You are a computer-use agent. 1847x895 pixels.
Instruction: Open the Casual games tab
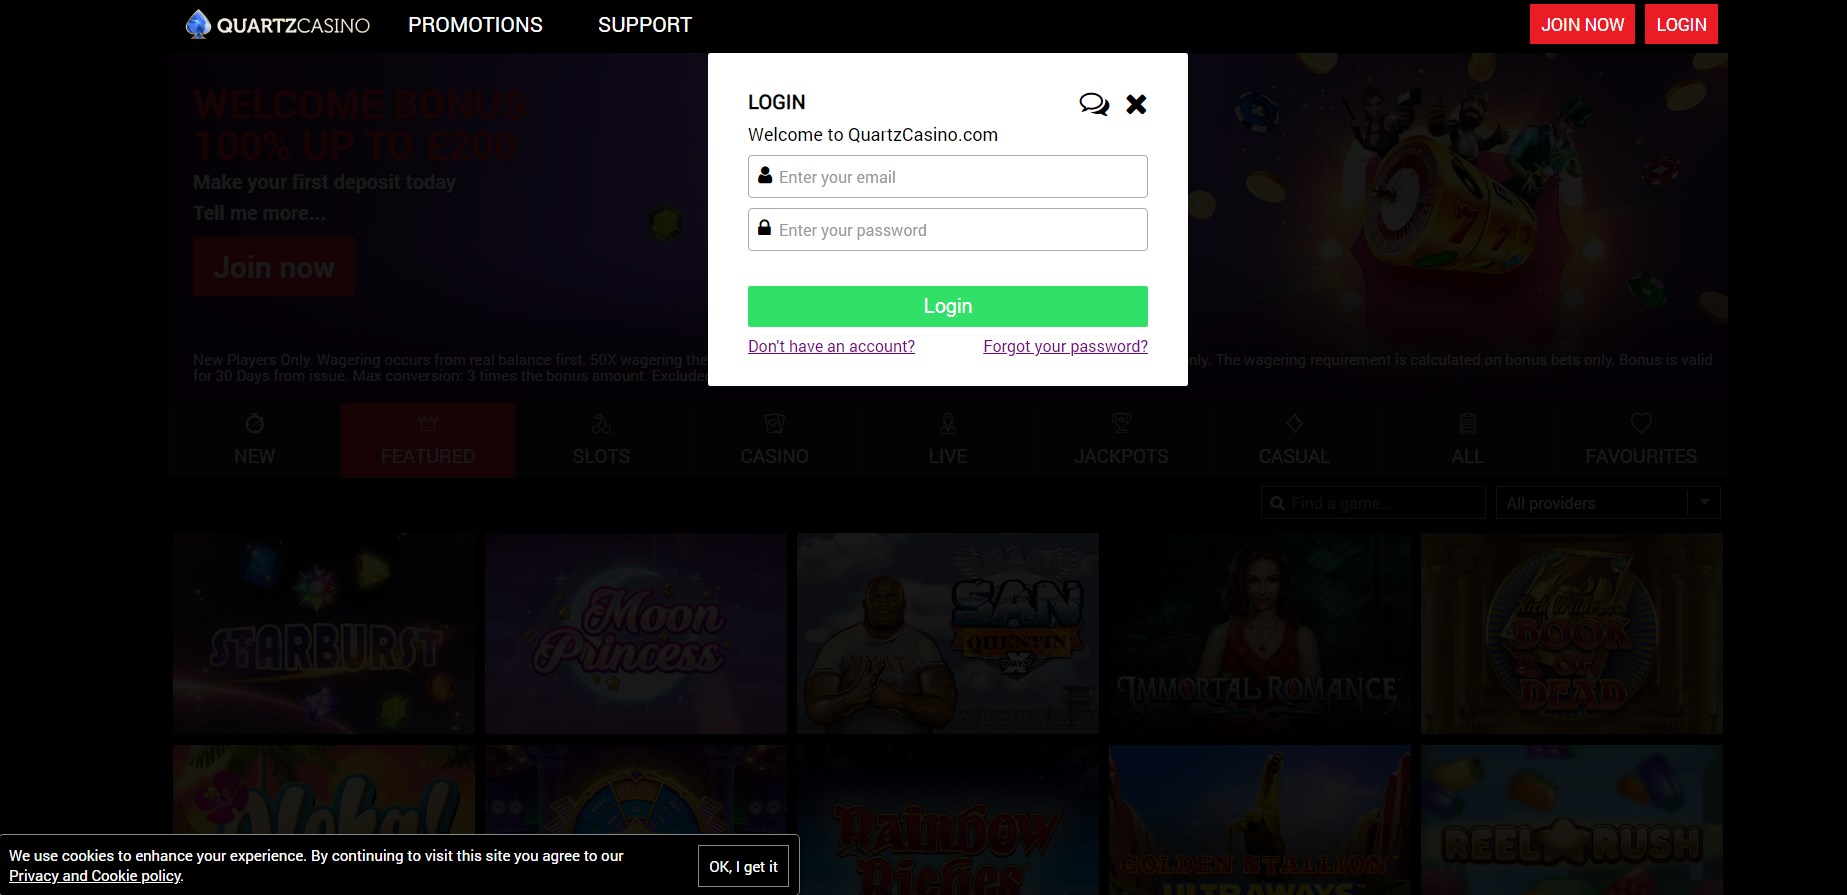click(x=1294, y=441)
